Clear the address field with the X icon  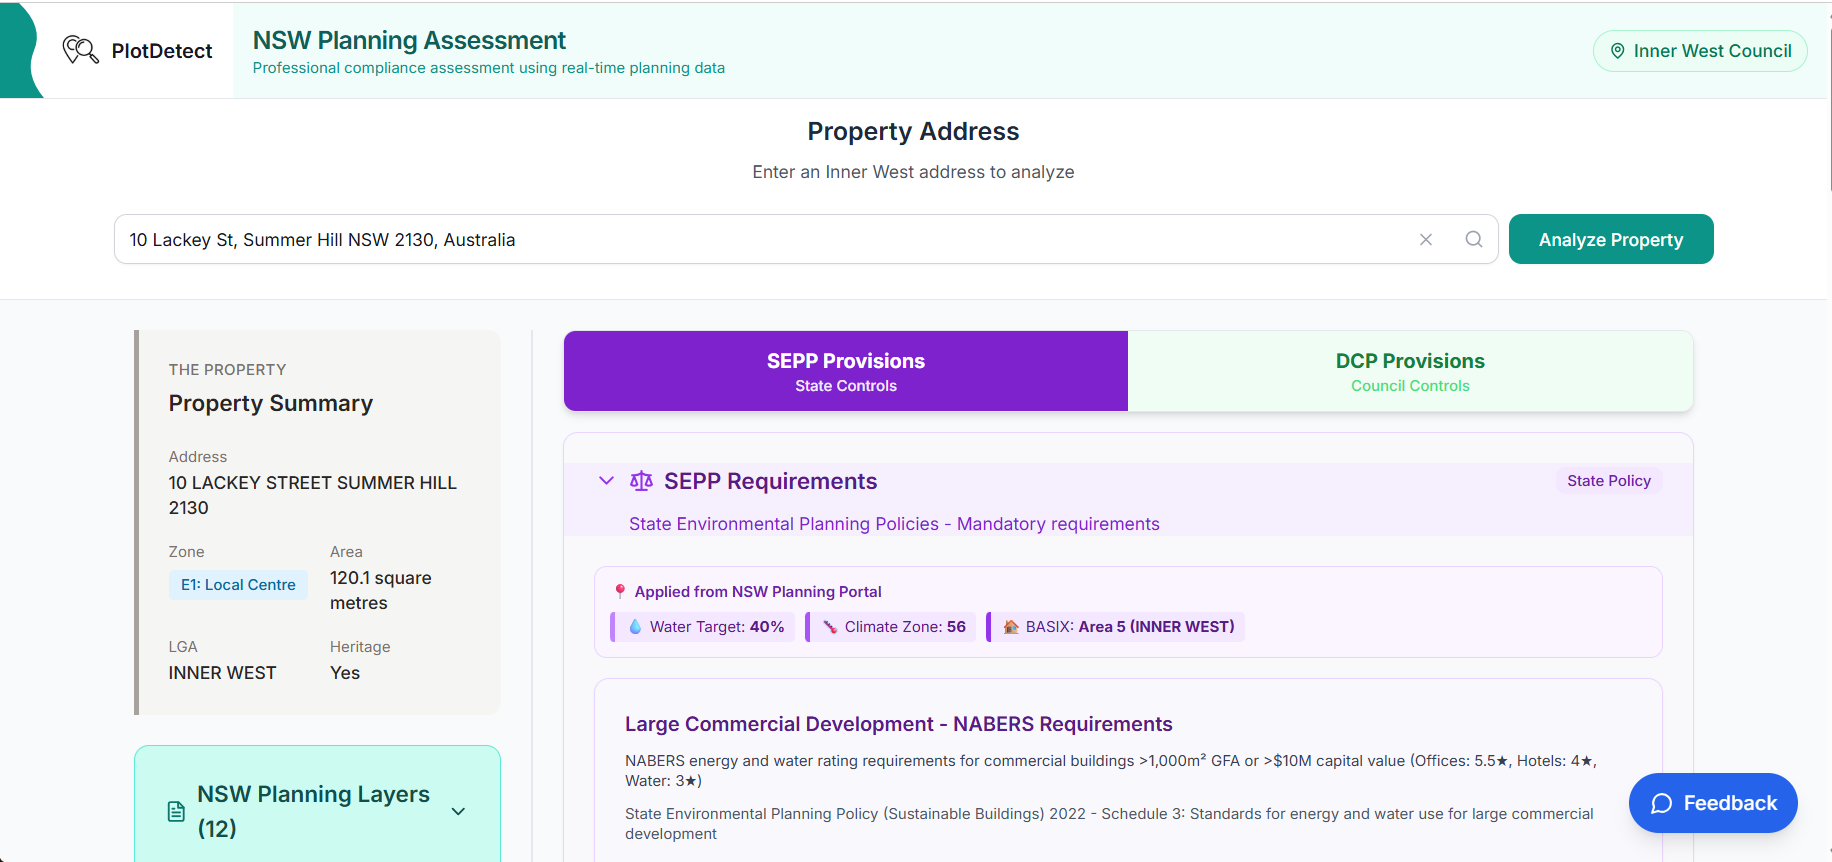point(1426,239)
